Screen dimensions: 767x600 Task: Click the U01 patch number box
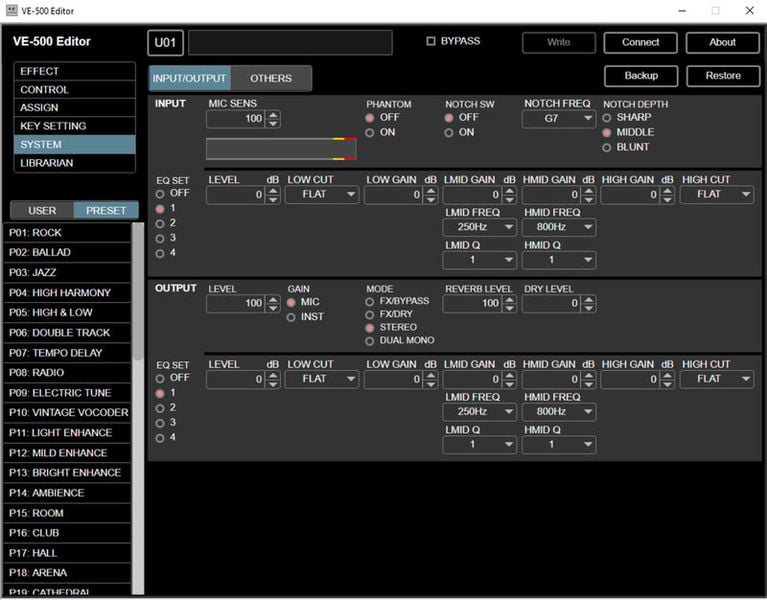pyautogui.click(x=165, y=43)
